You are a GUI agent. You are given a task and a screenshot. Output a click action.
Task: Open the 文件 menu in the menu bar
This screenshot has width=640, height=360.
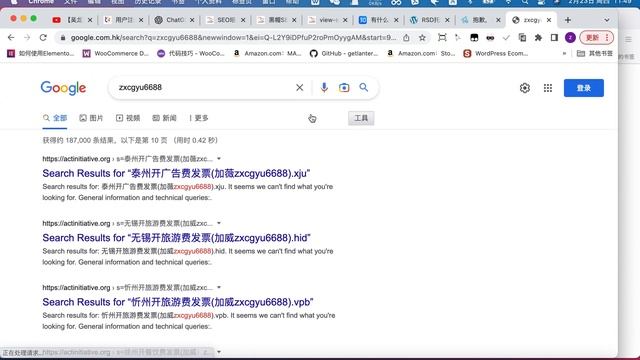[x=70, y=2]
